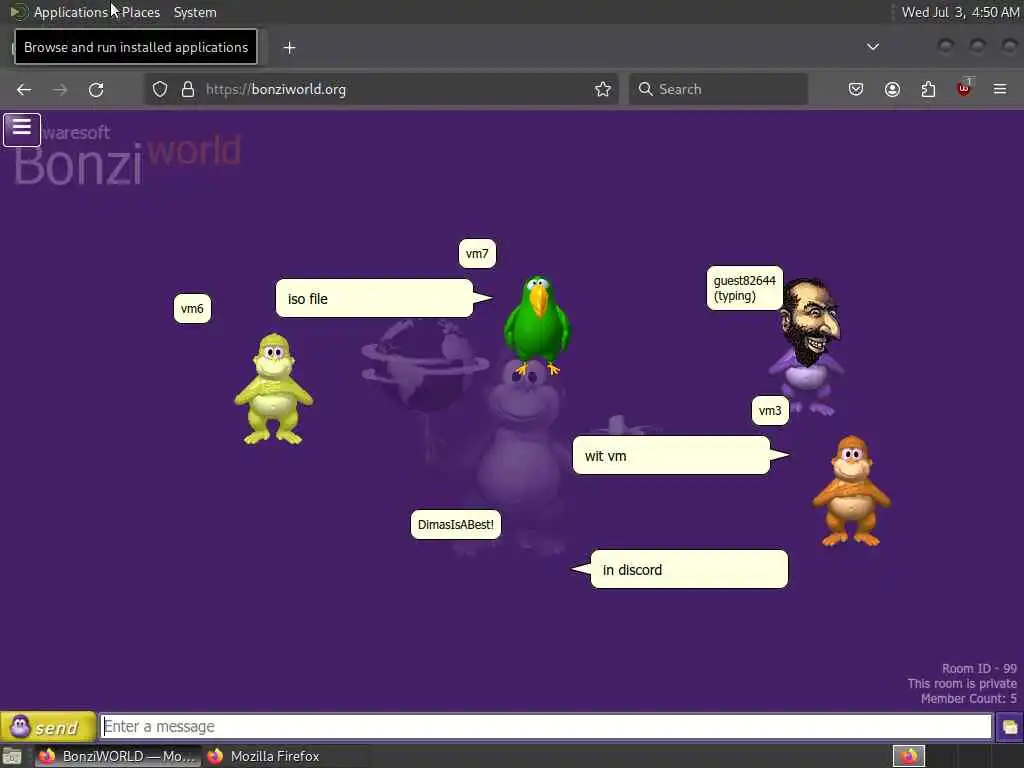
Task: Open the Firefox application hamburger menu
Action: 1000,89
